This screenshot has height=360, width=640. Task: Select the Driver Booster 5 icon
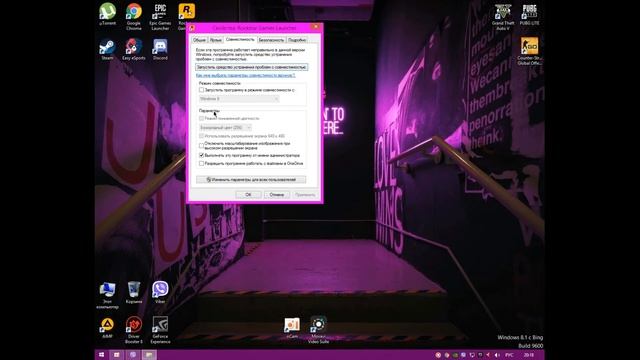click(134, 330)
